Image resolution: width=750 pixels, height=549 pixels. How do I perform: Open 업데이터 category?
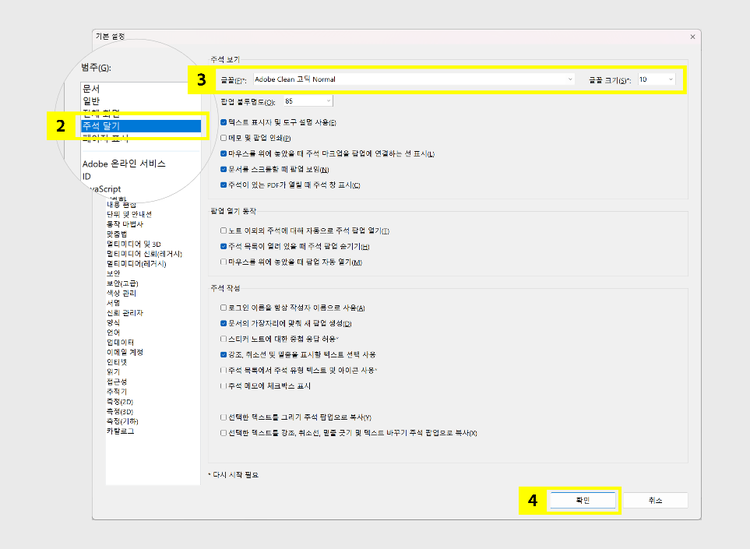coord(120,342)
